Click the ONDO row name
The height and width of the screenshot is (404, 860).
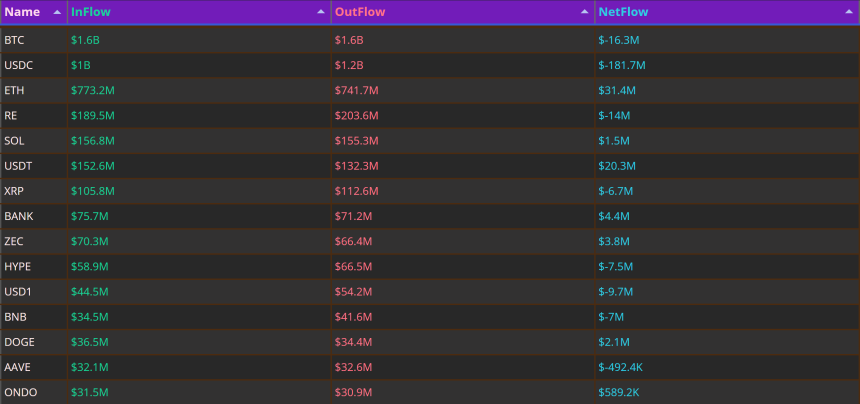click(x=18, y=392)
